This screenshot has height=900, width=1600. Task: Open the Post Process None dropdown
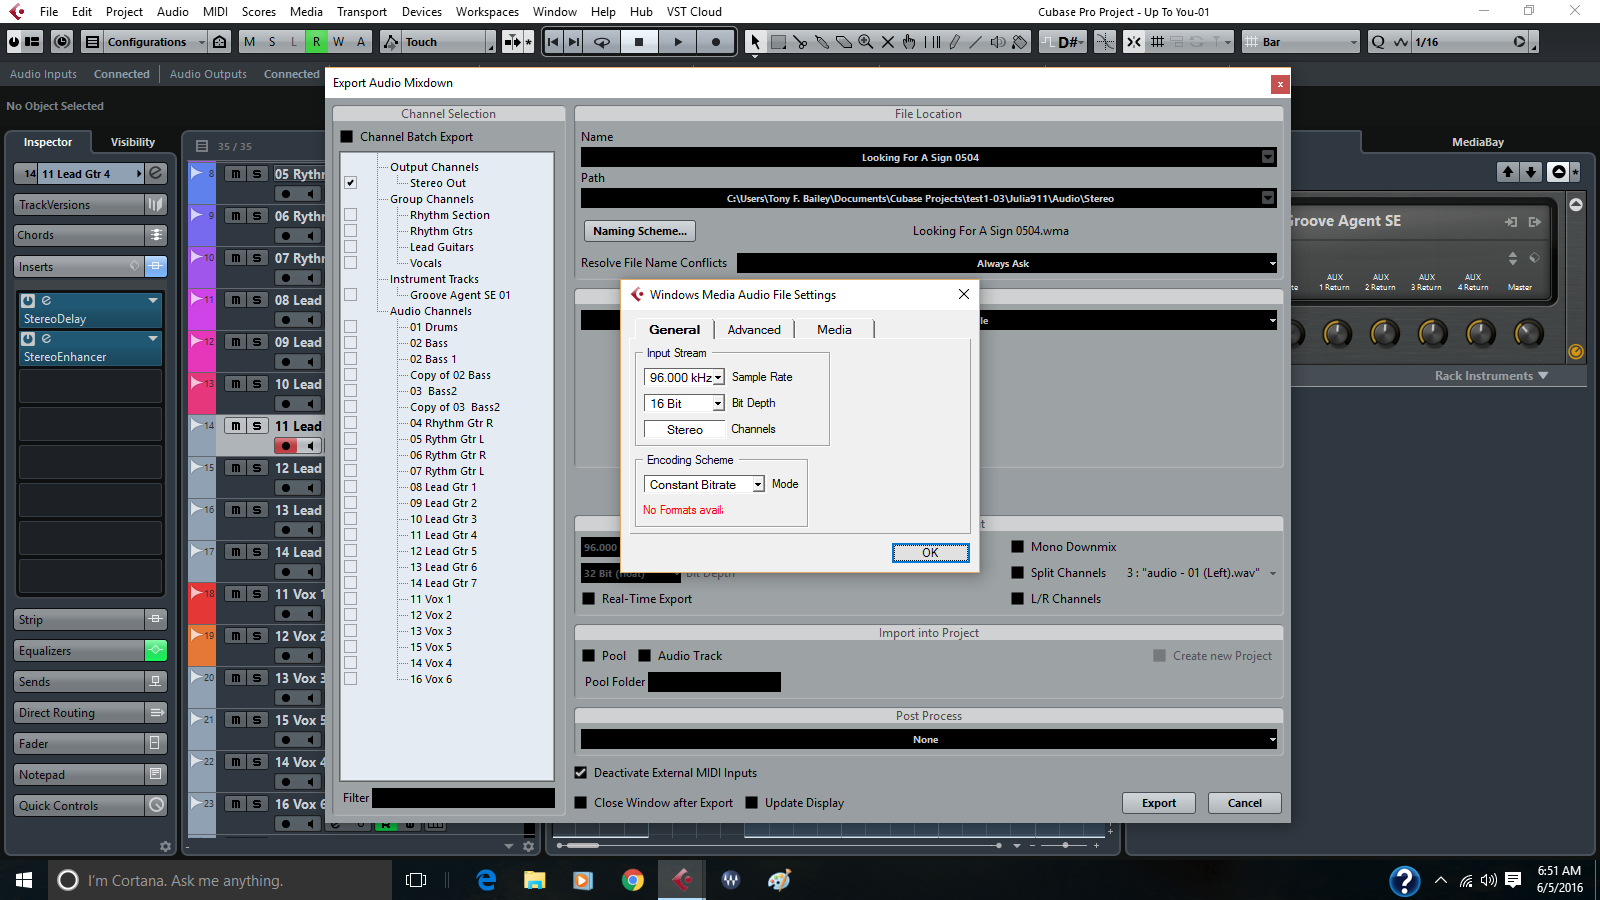(930, 740)
